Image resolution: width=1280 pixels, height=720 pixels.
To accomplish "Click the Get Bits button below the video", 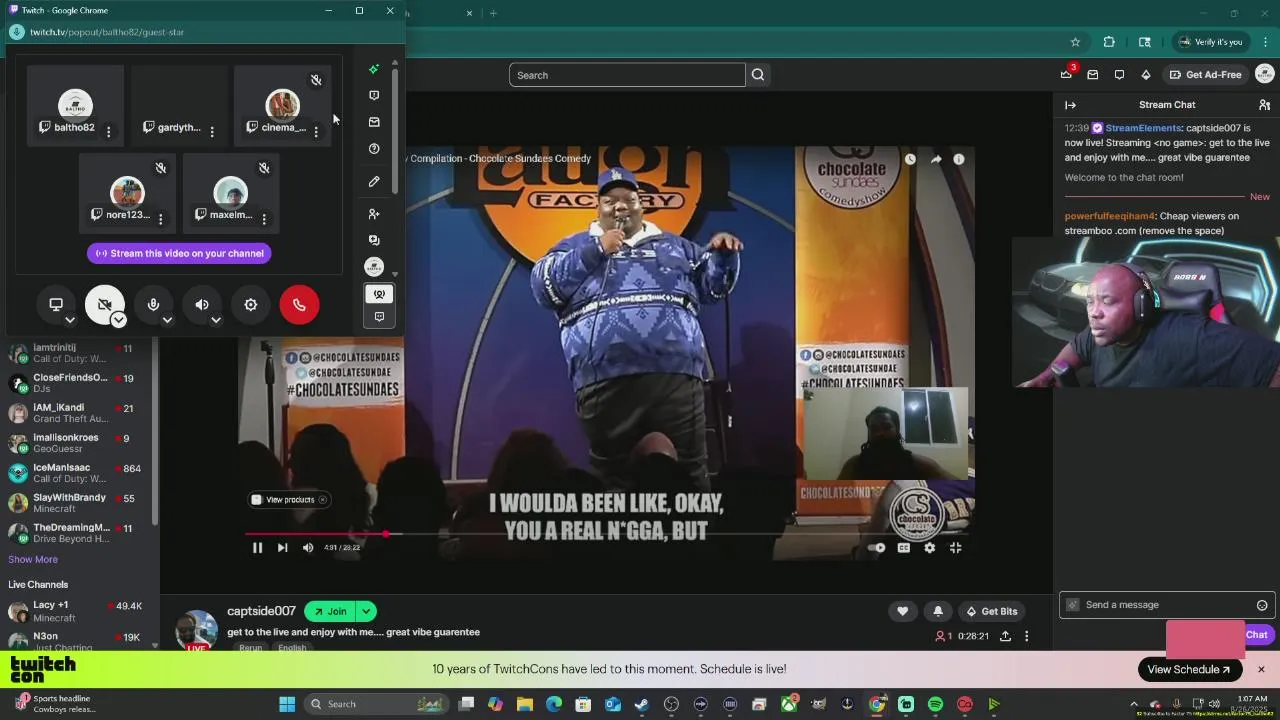I will [x=991, y=611].
